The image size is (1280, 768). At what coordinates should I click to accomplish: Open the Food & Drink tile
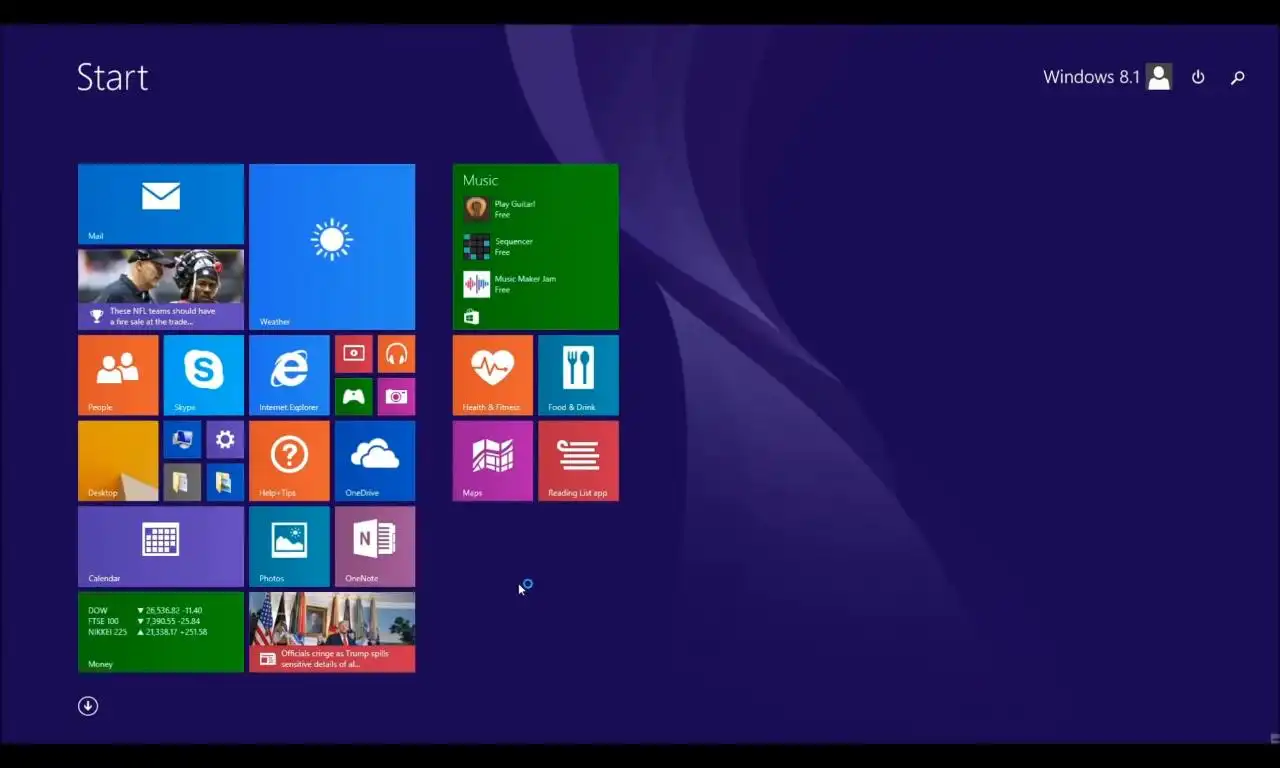pos(578,375)
